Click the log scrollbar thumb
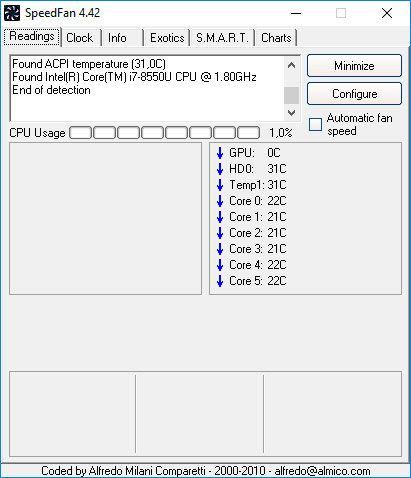 291,95
